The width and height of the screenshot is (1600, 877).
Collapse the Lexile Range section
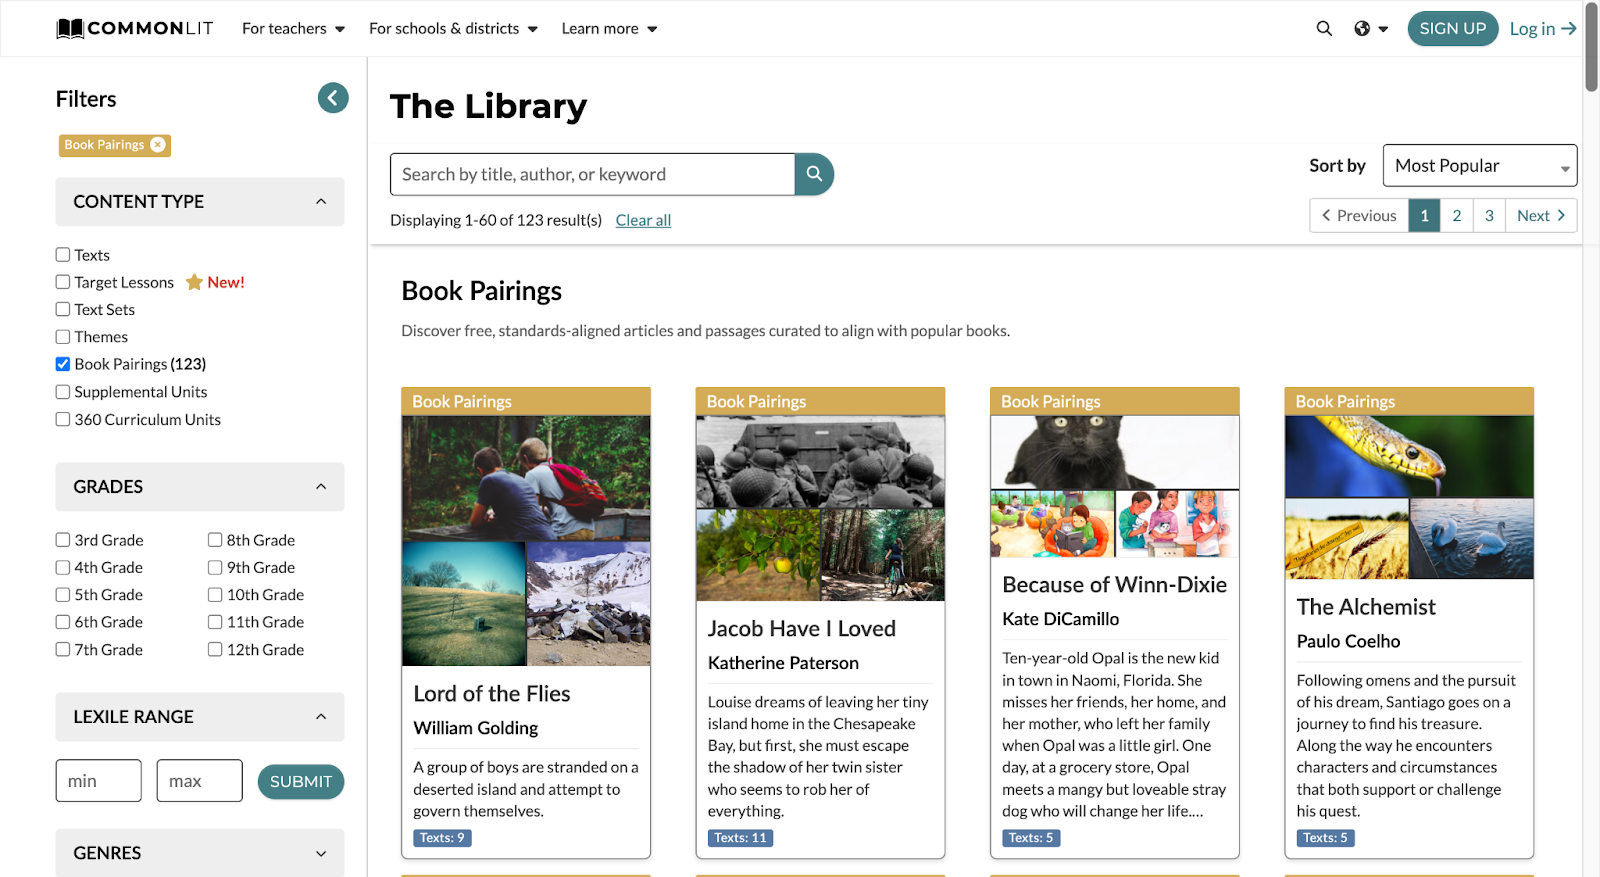(x=200, y=717)
